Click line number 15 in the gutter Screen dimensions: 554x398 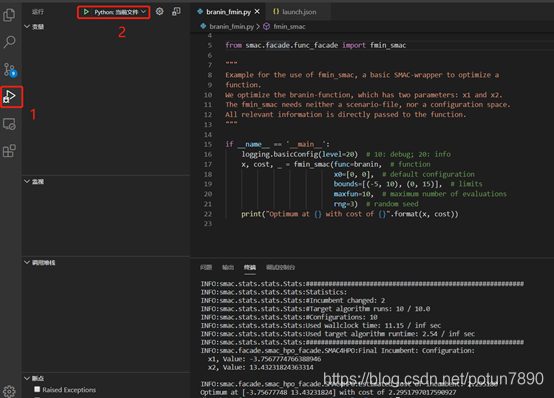click(208, 145)
